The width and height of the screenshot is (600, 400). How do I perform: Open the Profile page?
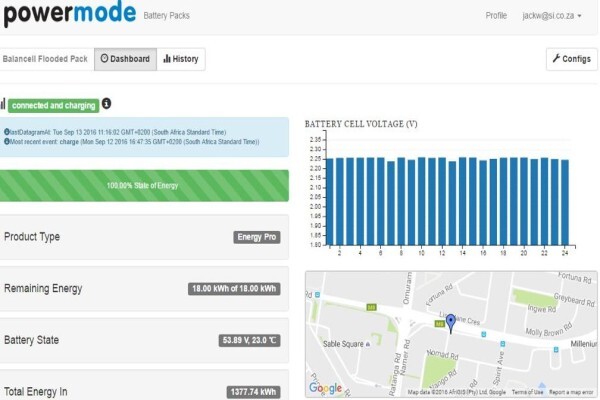(x=496, y=16)
